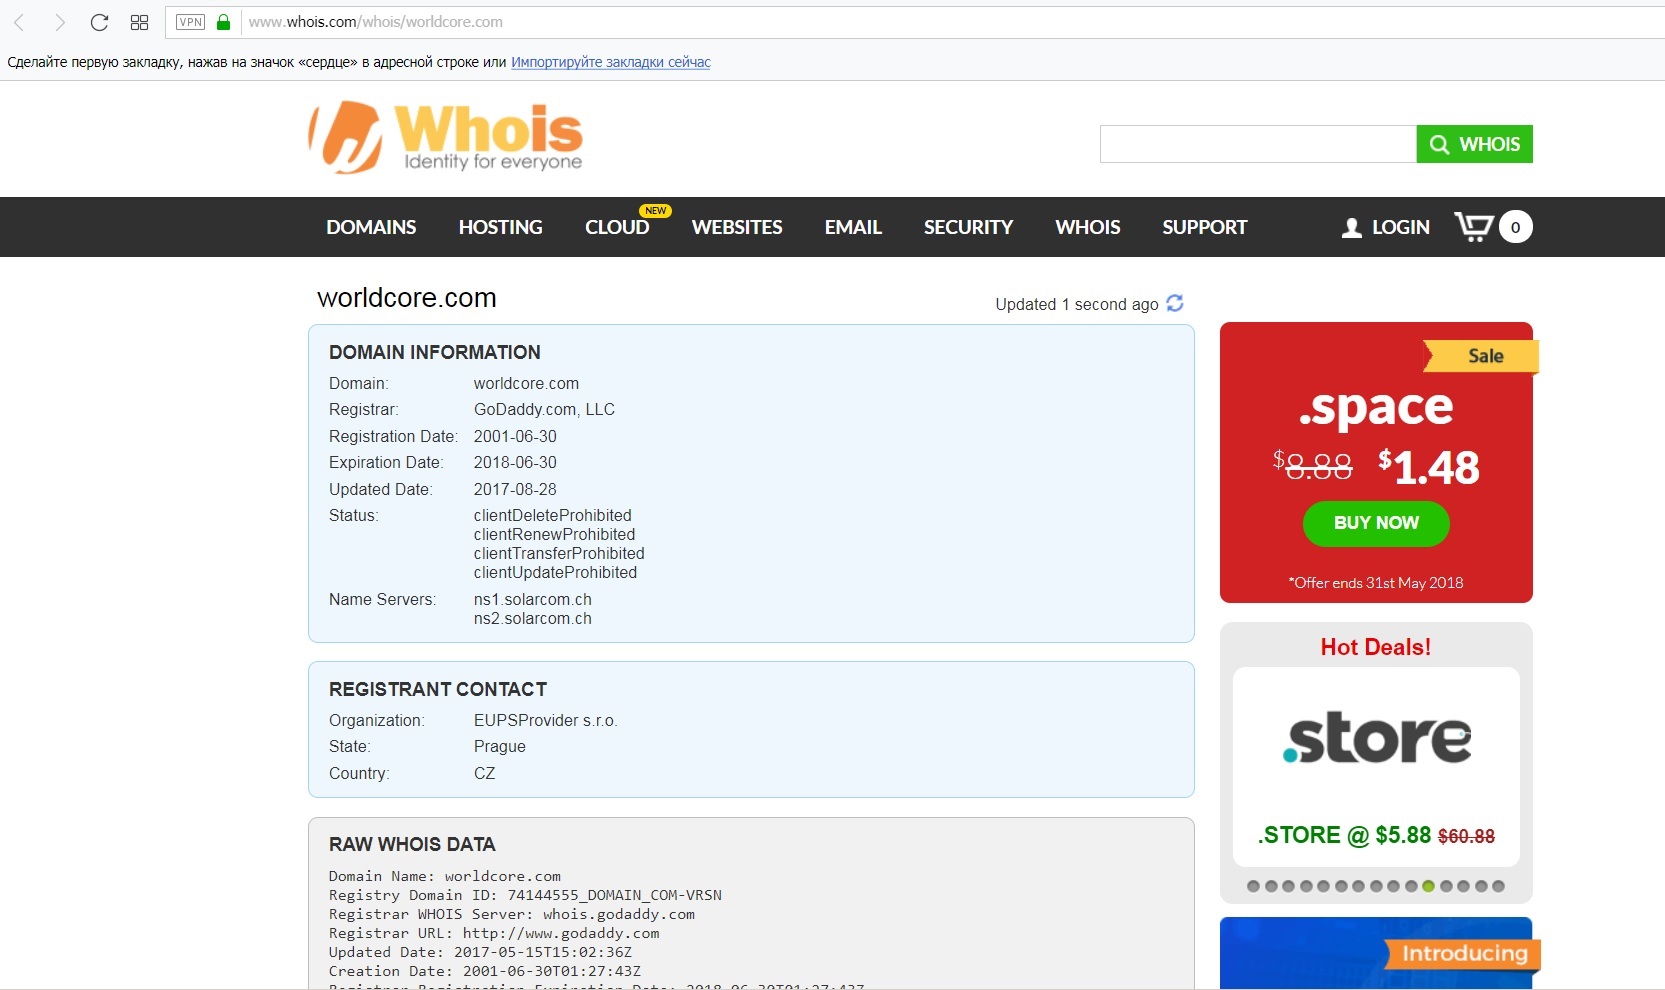This screenshot has height=990, width=1665.
Task: Open the Import bookmarks now link
Action: 611,62
